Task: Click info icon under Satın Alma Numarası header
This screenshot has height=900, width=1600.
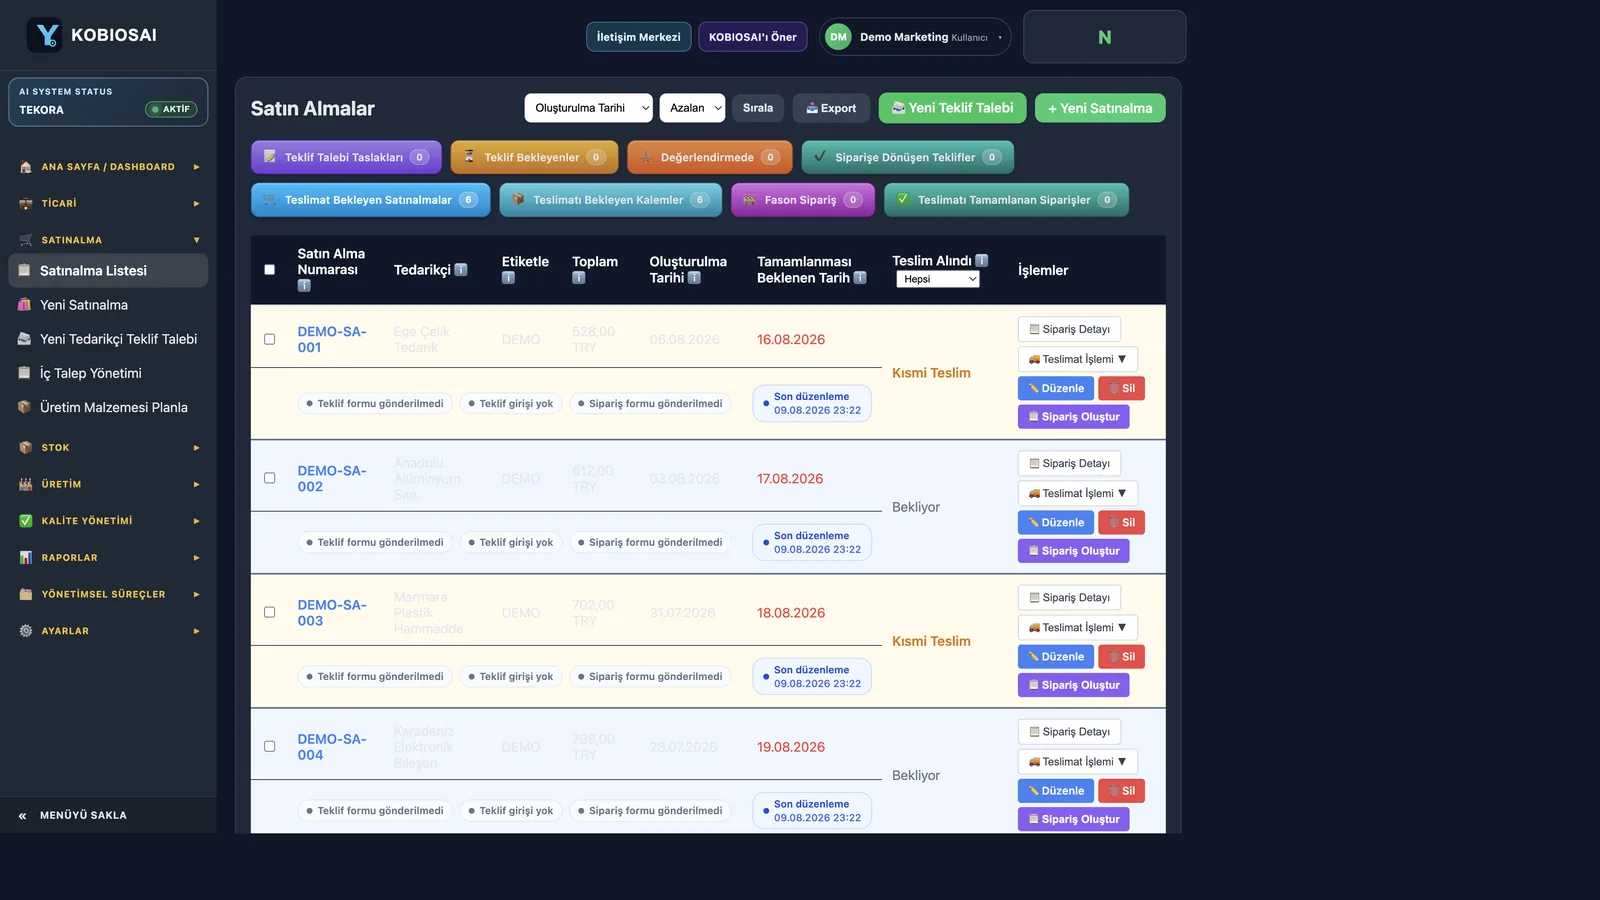Action: pos(304,286)
